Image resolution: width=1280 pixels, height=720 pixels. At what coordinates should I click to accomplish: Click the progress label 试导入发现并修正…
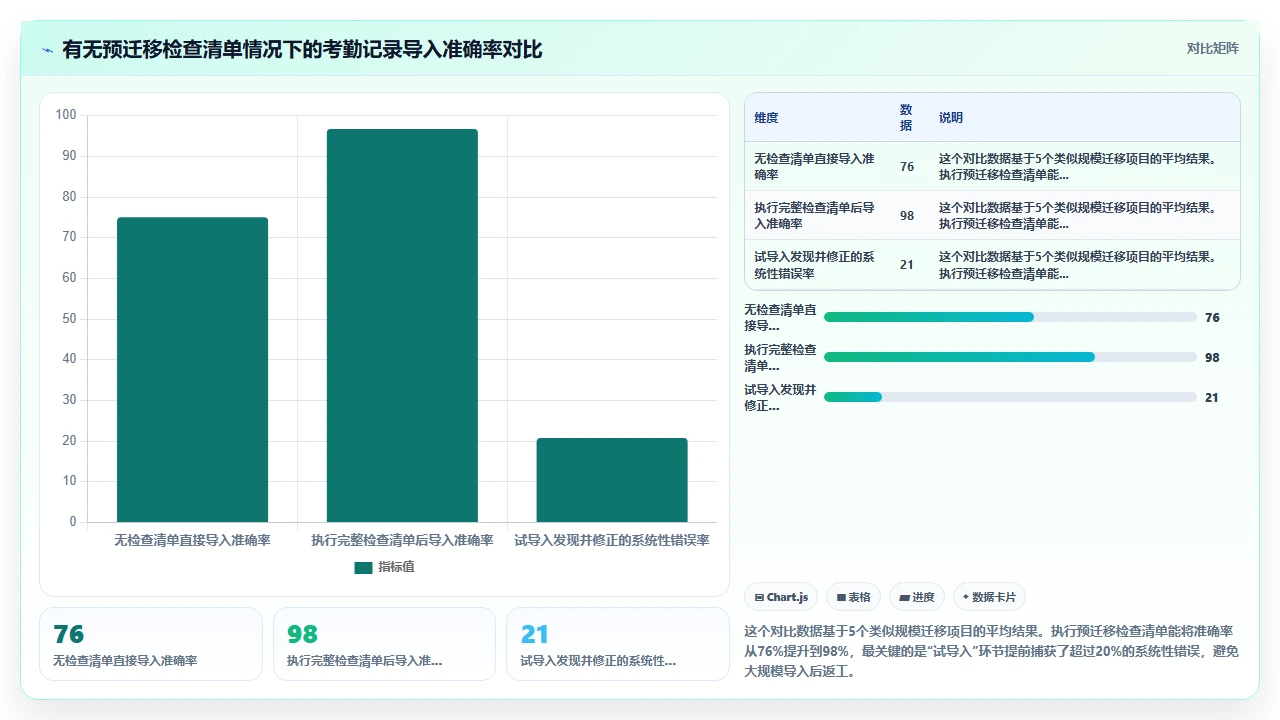pos(781,397)
